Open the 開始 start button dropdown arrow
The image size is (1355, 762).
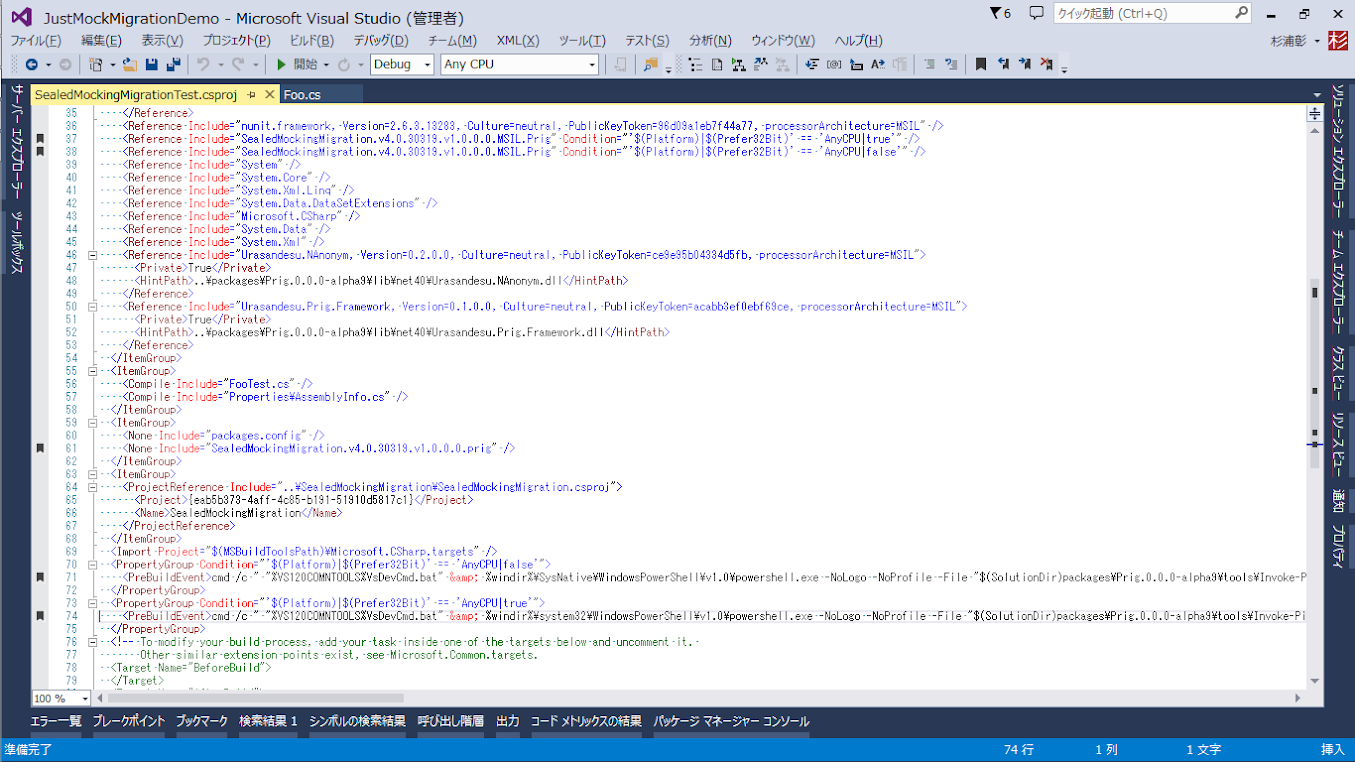[326, 64]
